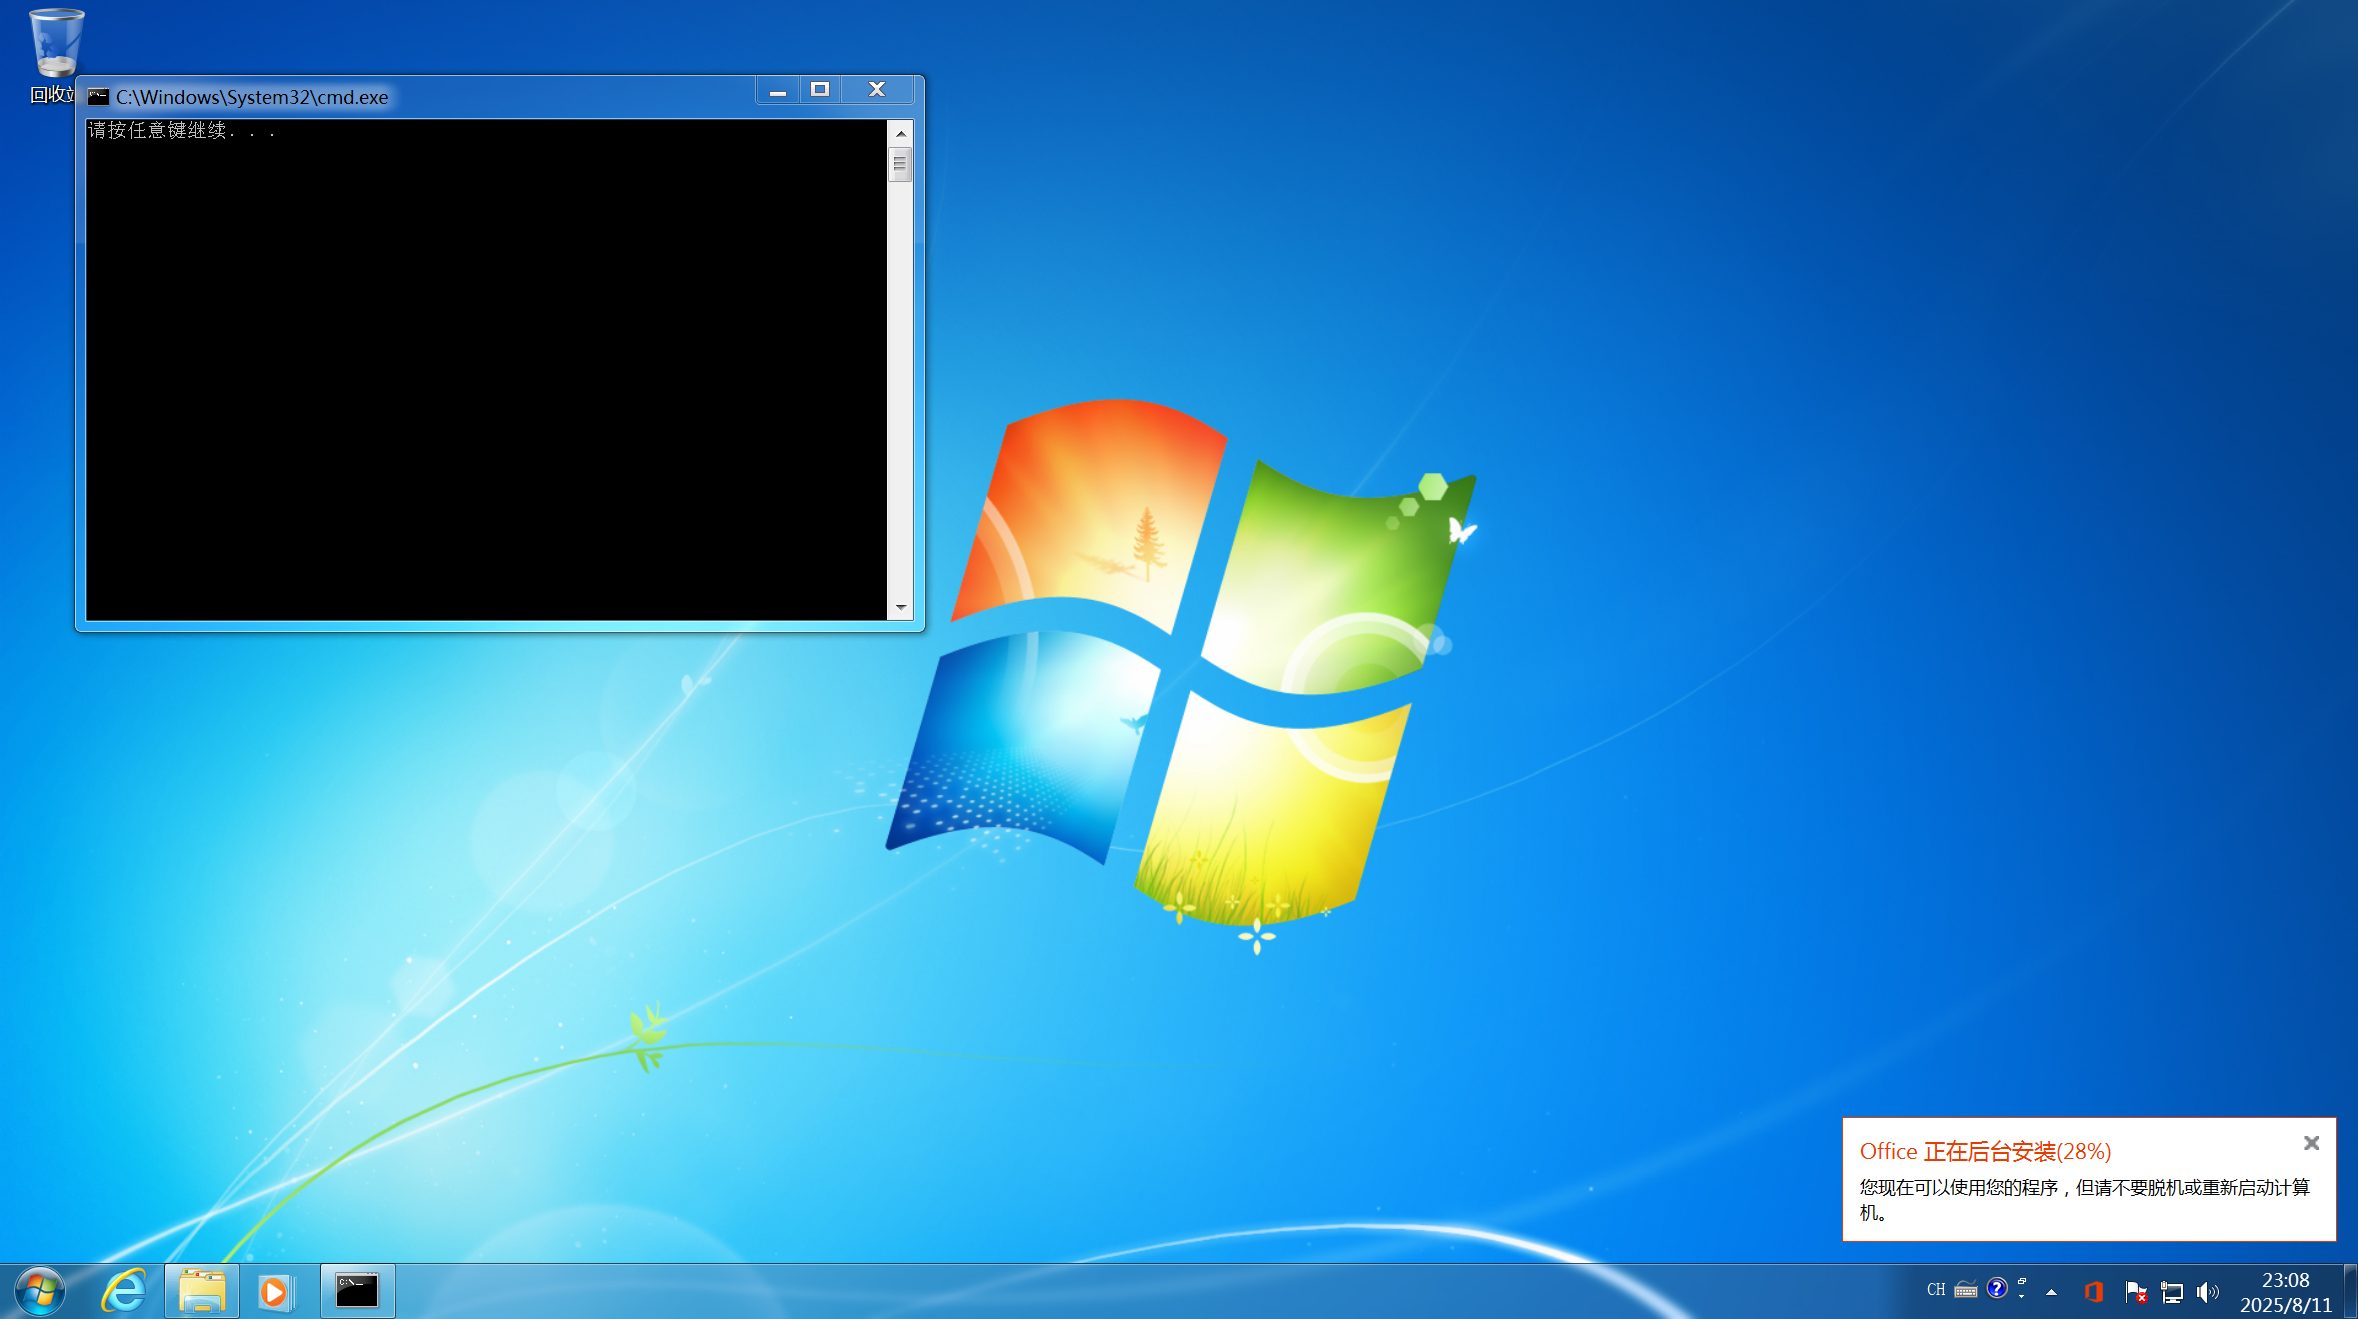
Task: Open Windows Media Player taskbar icon
Action: pos(275,1291)
